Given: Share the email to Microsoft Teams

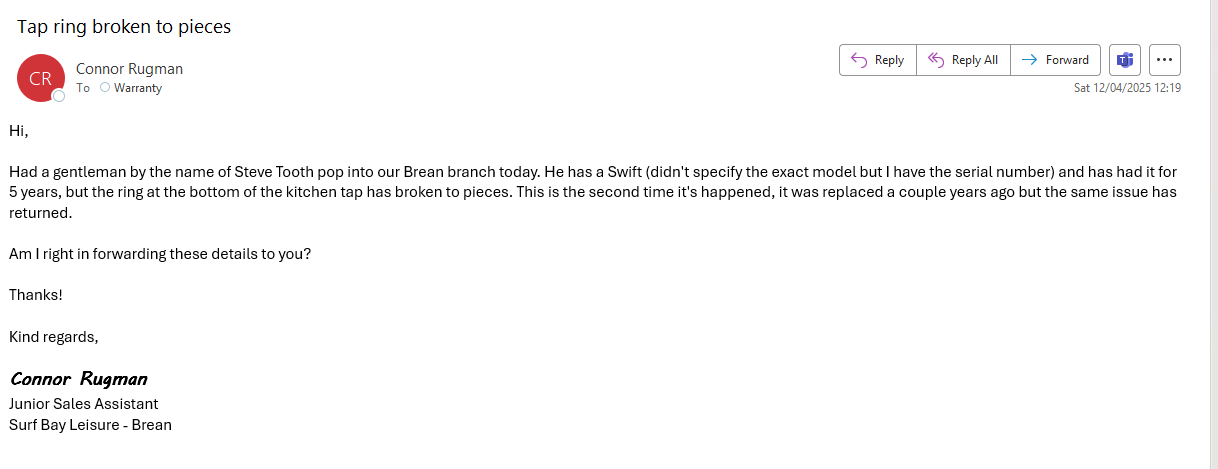Looking at the screenshot, I should tap(1125, 60).
